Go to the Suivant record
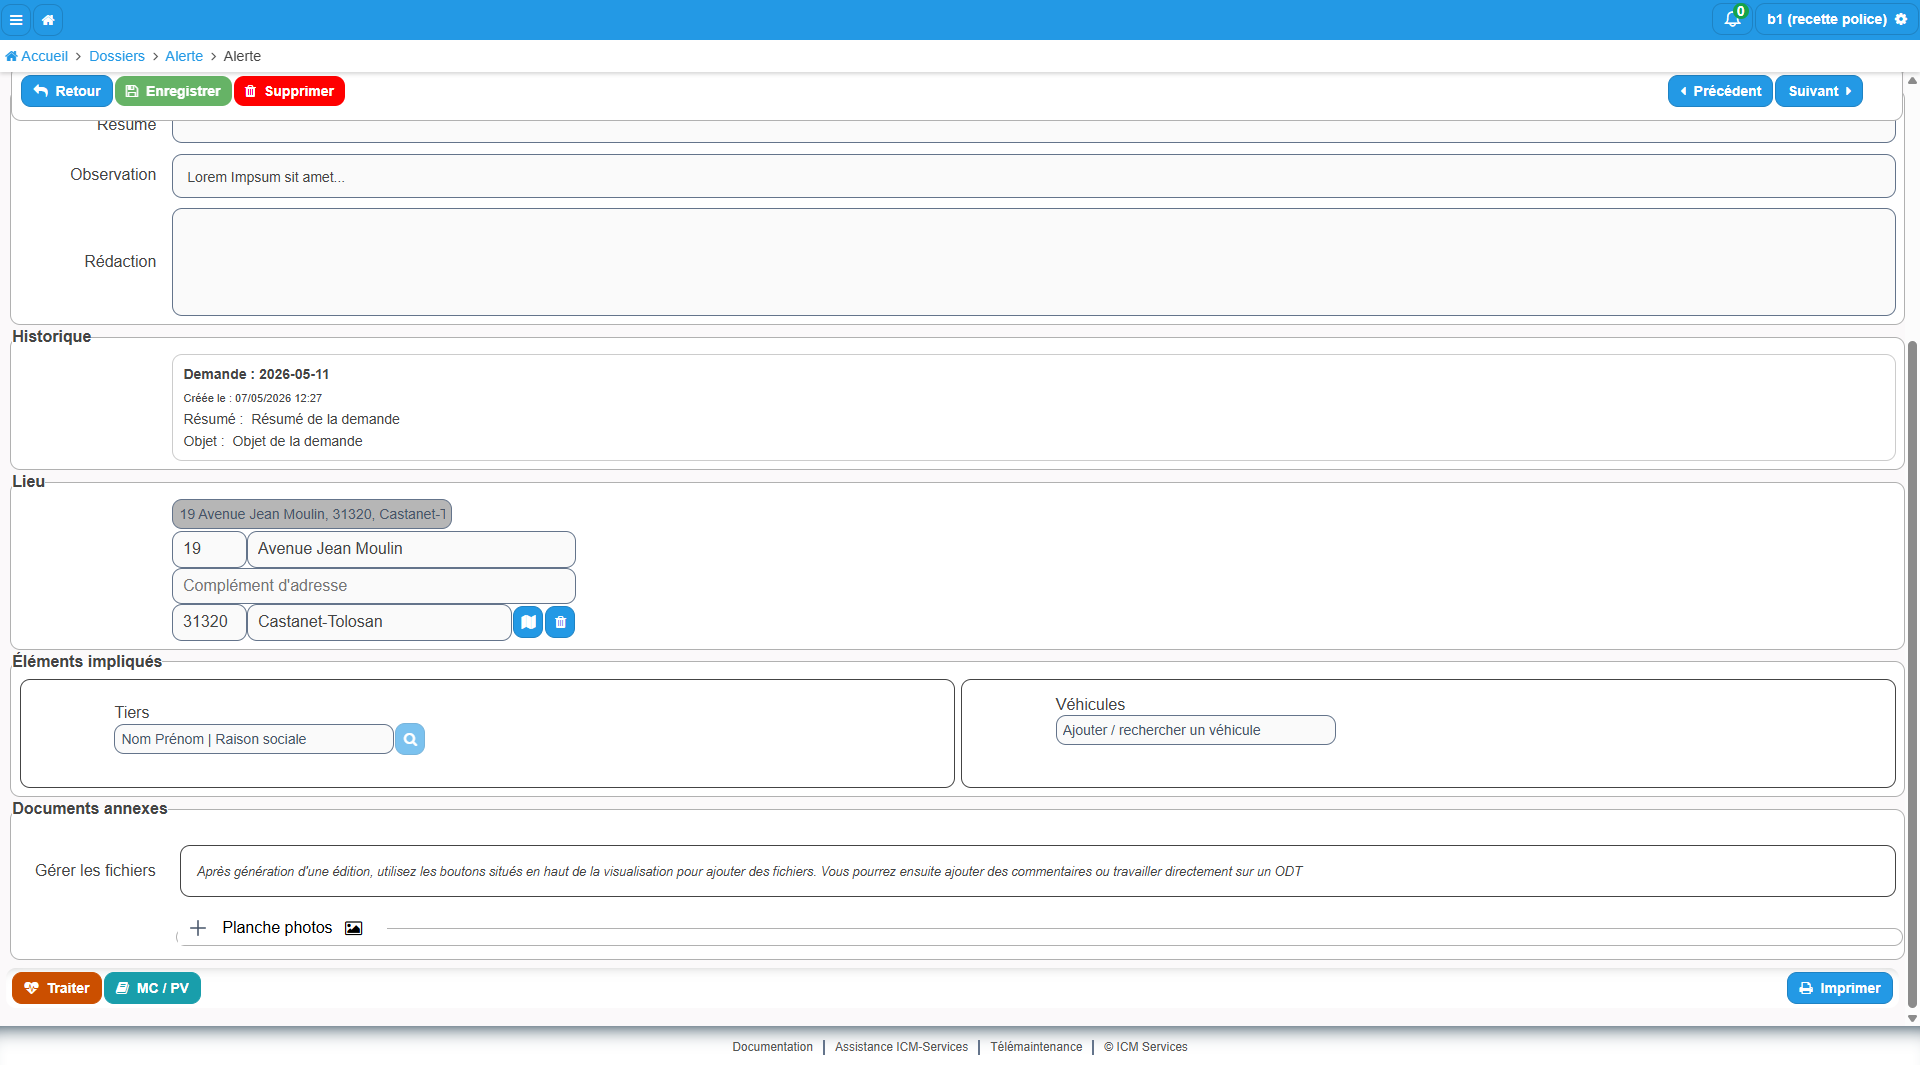This screenshot has height=1080, width=1920. click(x=1819, y=91)
